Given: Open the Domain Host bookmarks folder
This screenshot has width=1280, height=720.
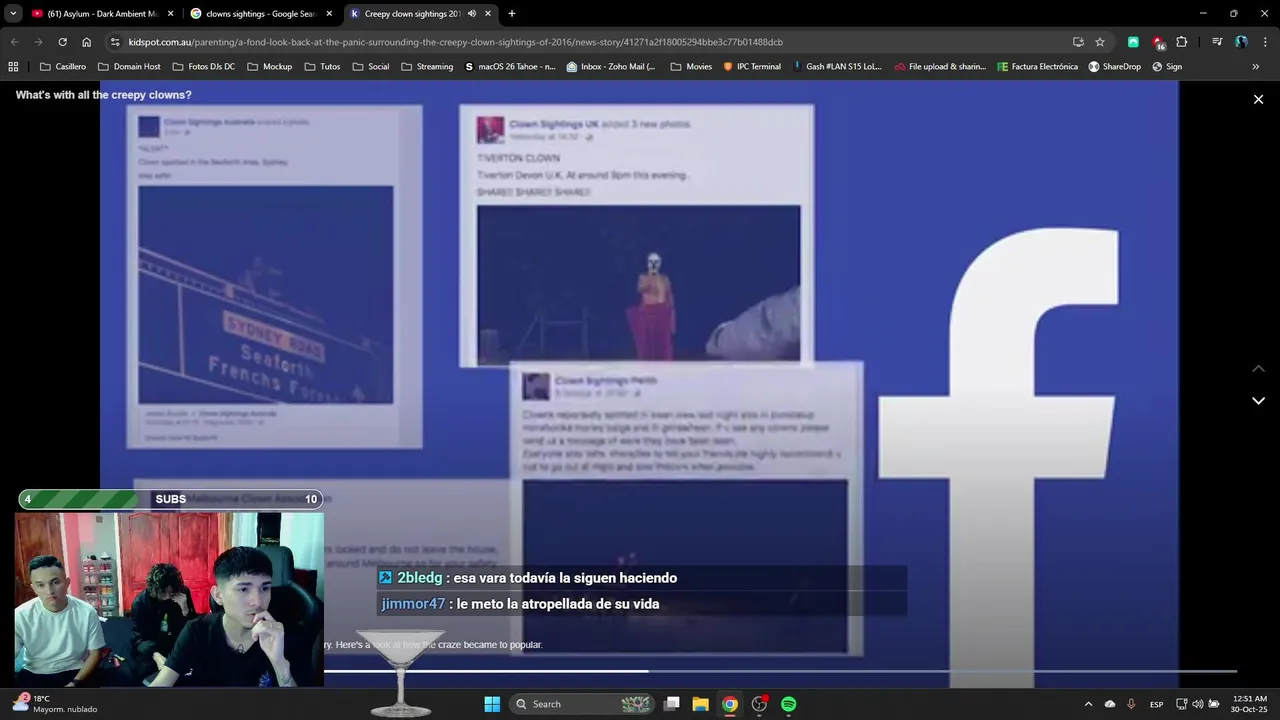Looking at the screenshot, I should pyautogui.click(x=129, y=67).
